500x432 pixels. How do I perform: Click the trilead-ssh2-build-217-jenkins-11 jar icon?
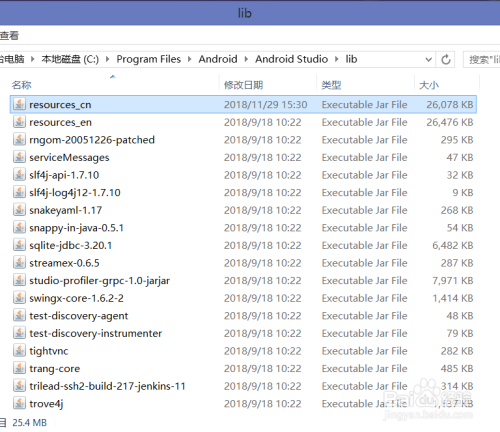(19, 386)
